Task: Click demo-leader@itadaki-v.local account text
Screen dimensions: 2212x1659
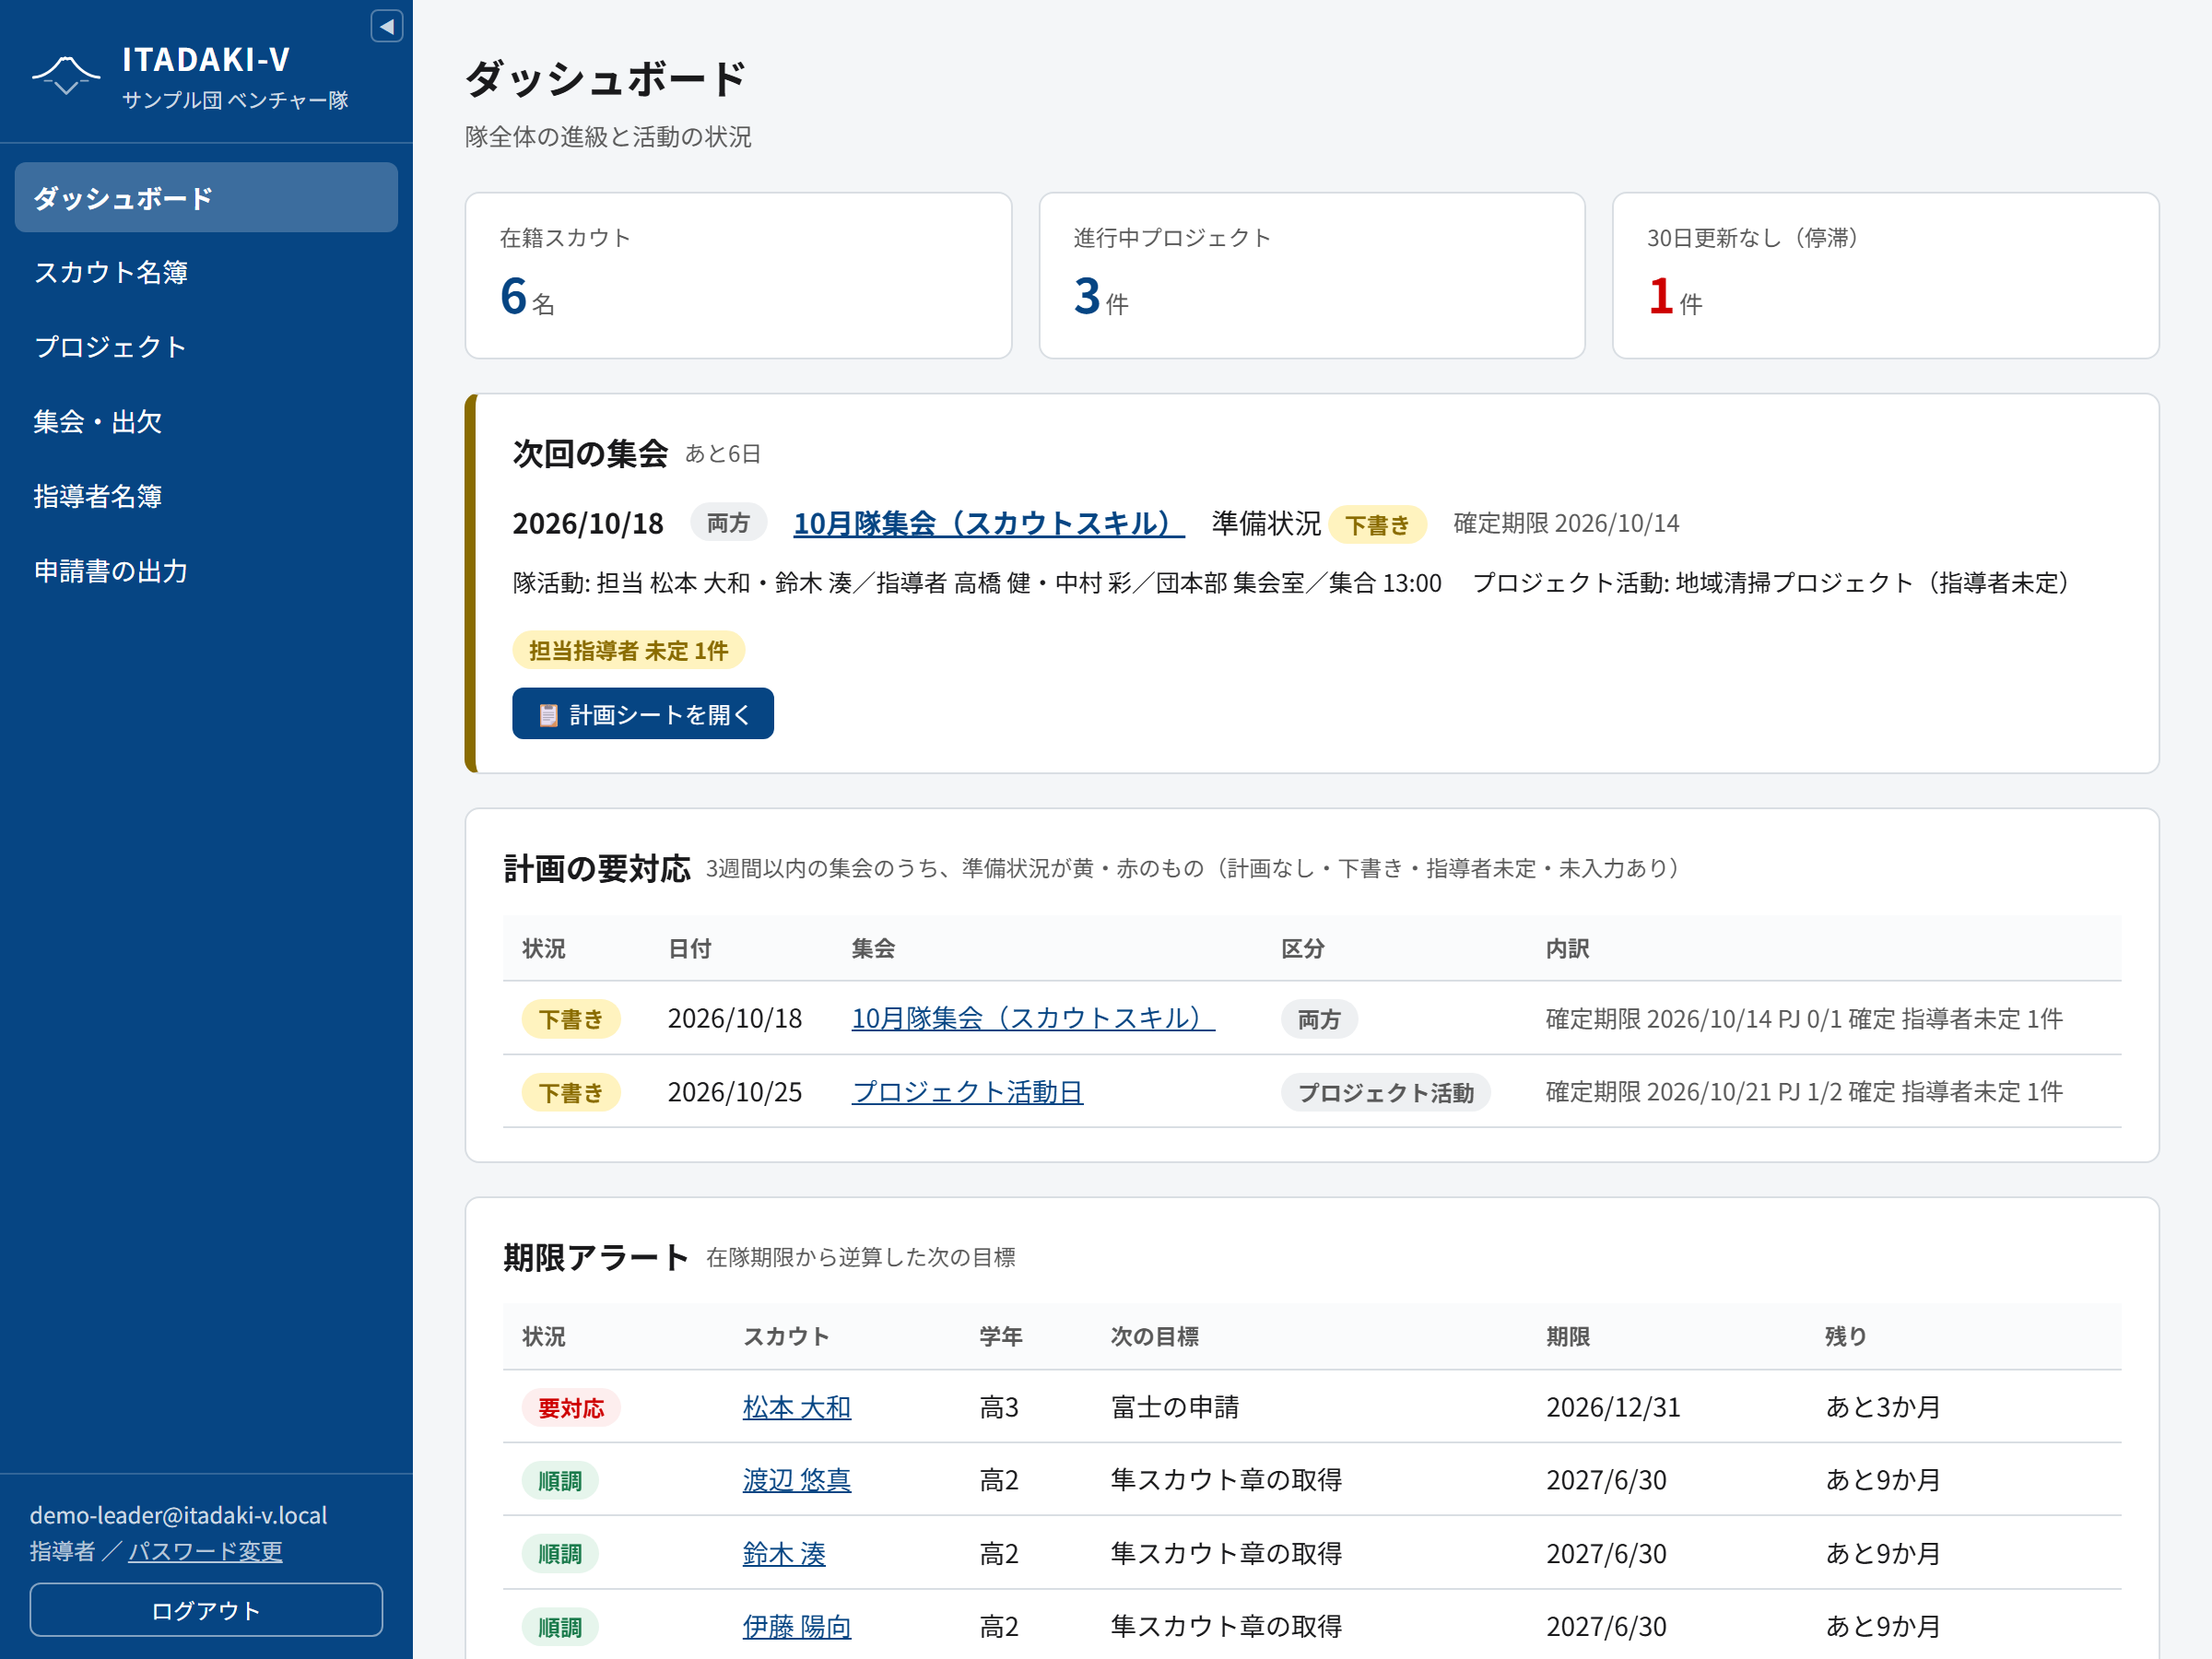Action: 178,1515
